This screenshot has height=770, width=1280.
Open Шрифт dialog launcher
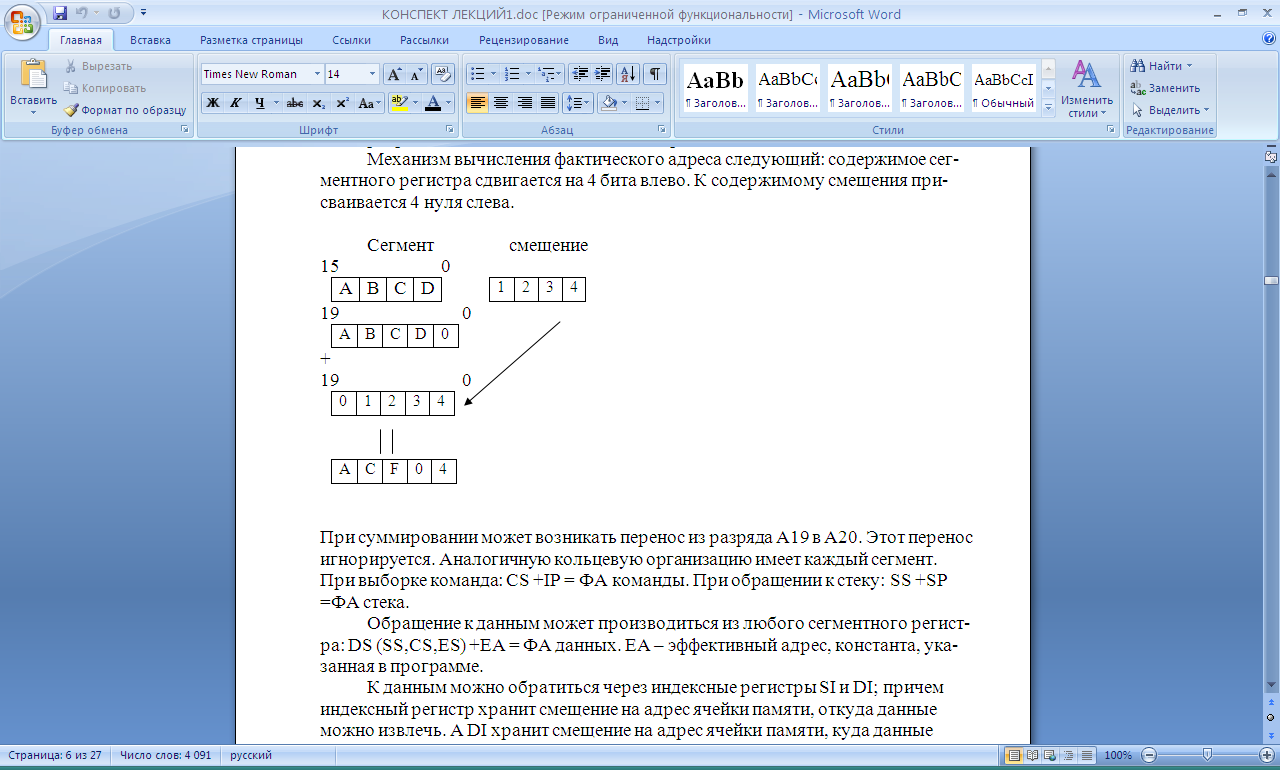[x=451, y=130]
